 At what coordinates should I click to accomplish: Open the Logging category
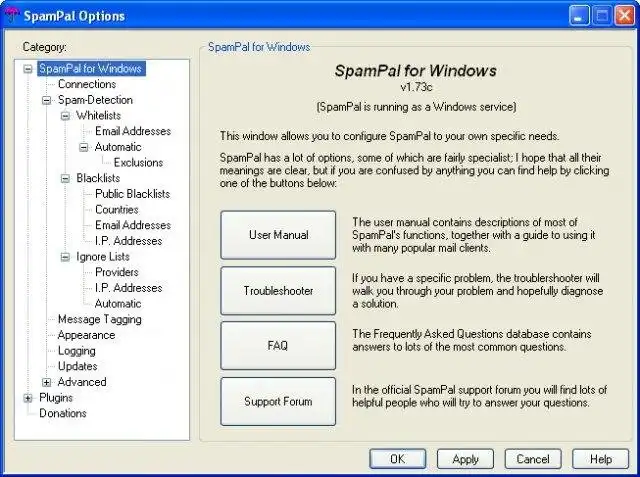tap(77, 351)
